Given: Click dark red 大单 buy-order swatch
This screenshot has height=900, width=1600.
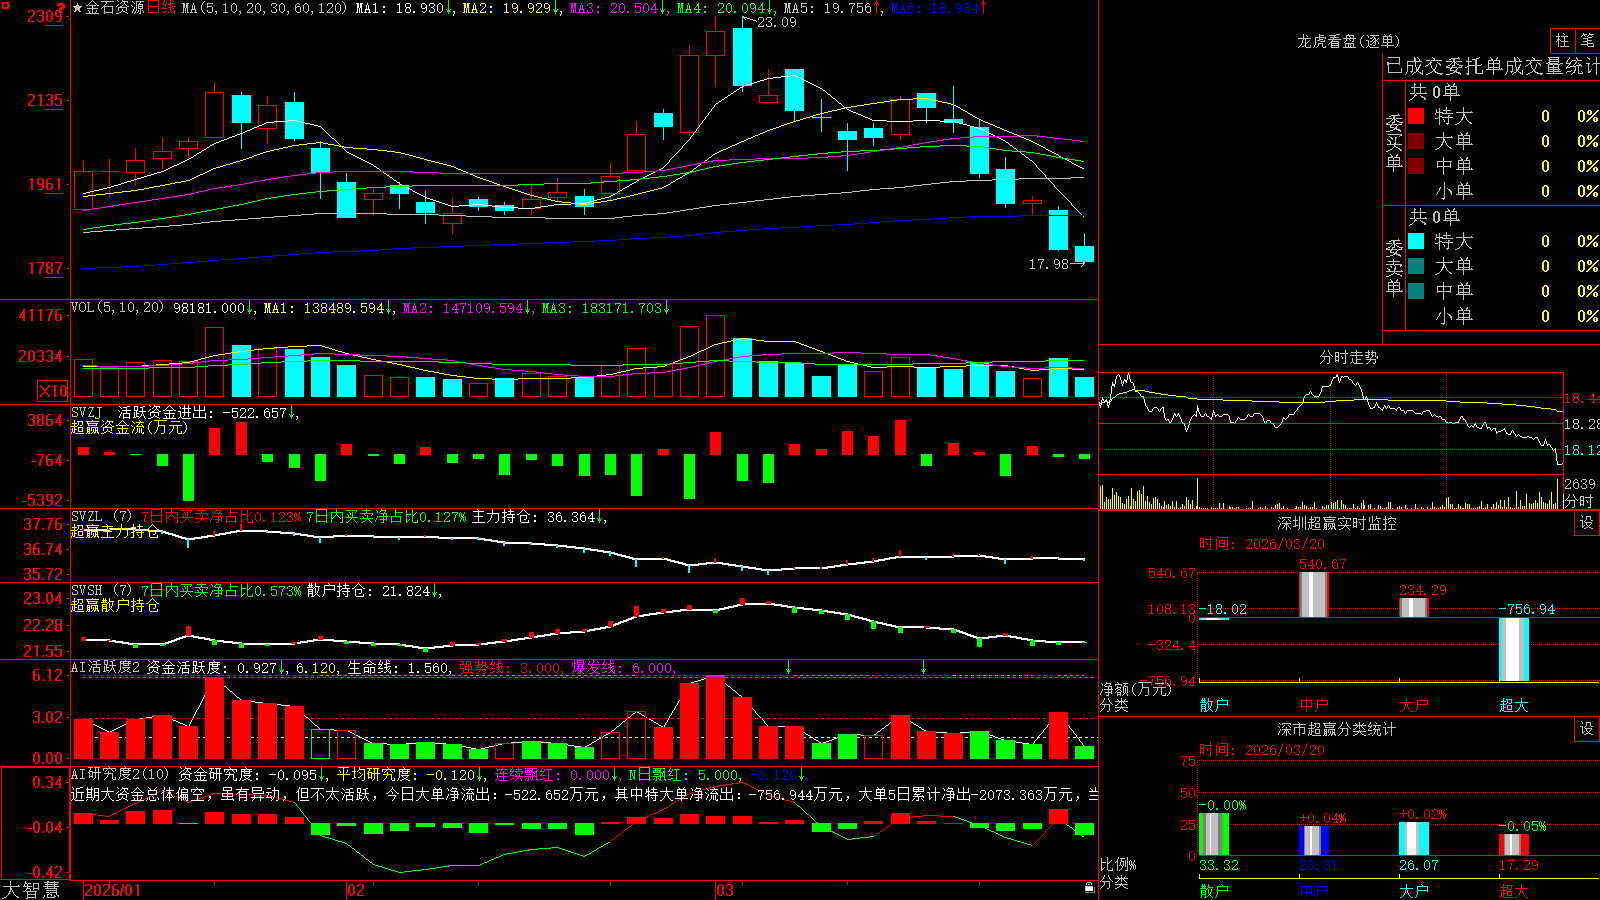Looking at the screenshot, I should click(1416, 141).
